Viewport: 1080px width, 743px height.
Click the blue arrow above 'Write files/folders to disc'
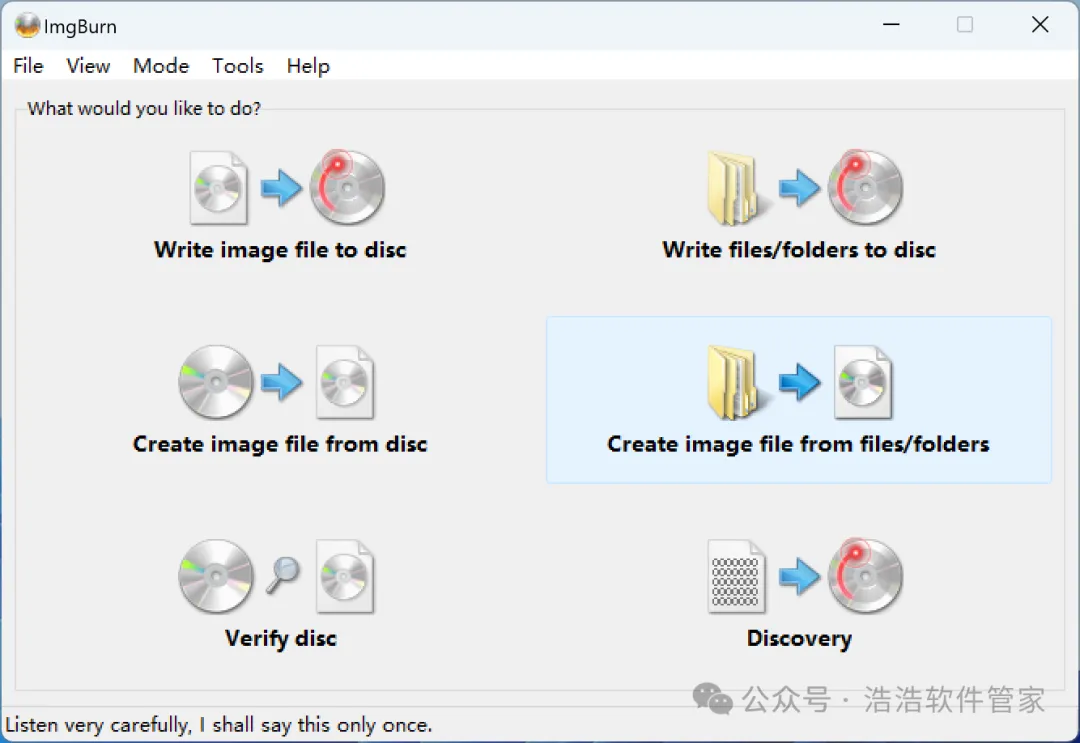coord(800,188)
